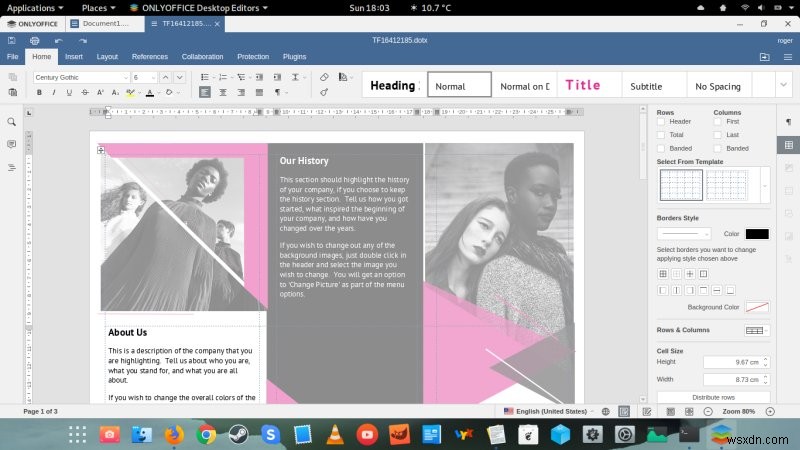Apply the Title style
The image size is (800, 450).
tap(589, 85)
